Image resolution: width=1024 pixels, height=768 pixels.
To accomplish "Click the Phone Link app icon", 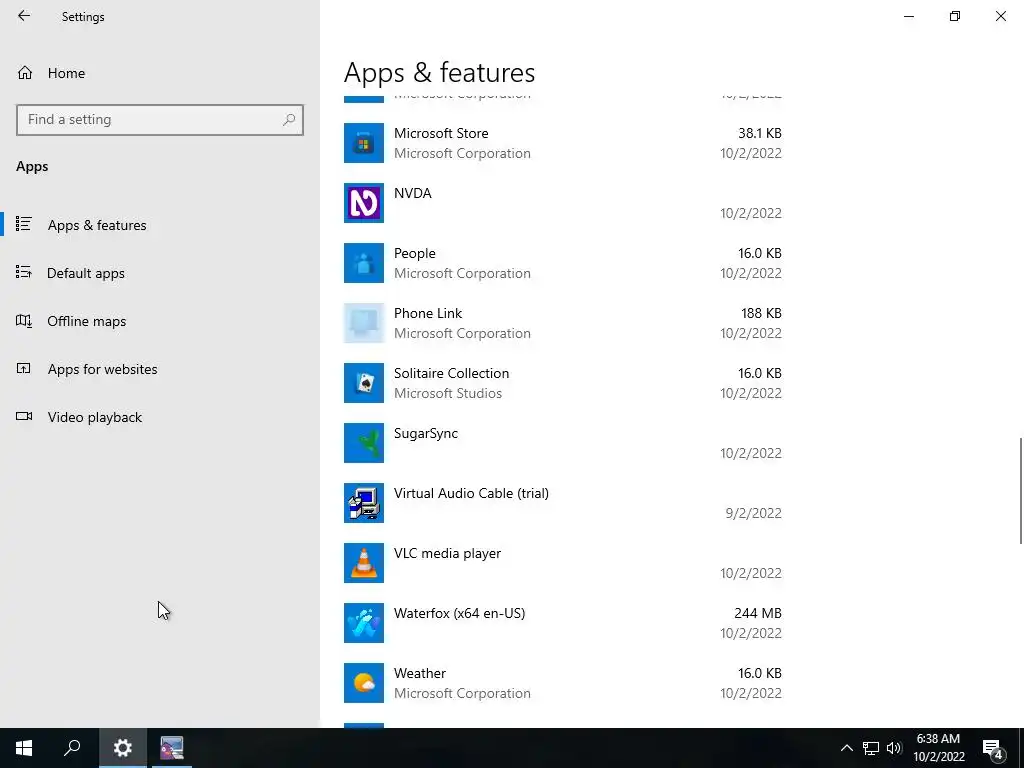I will [364, 323].
